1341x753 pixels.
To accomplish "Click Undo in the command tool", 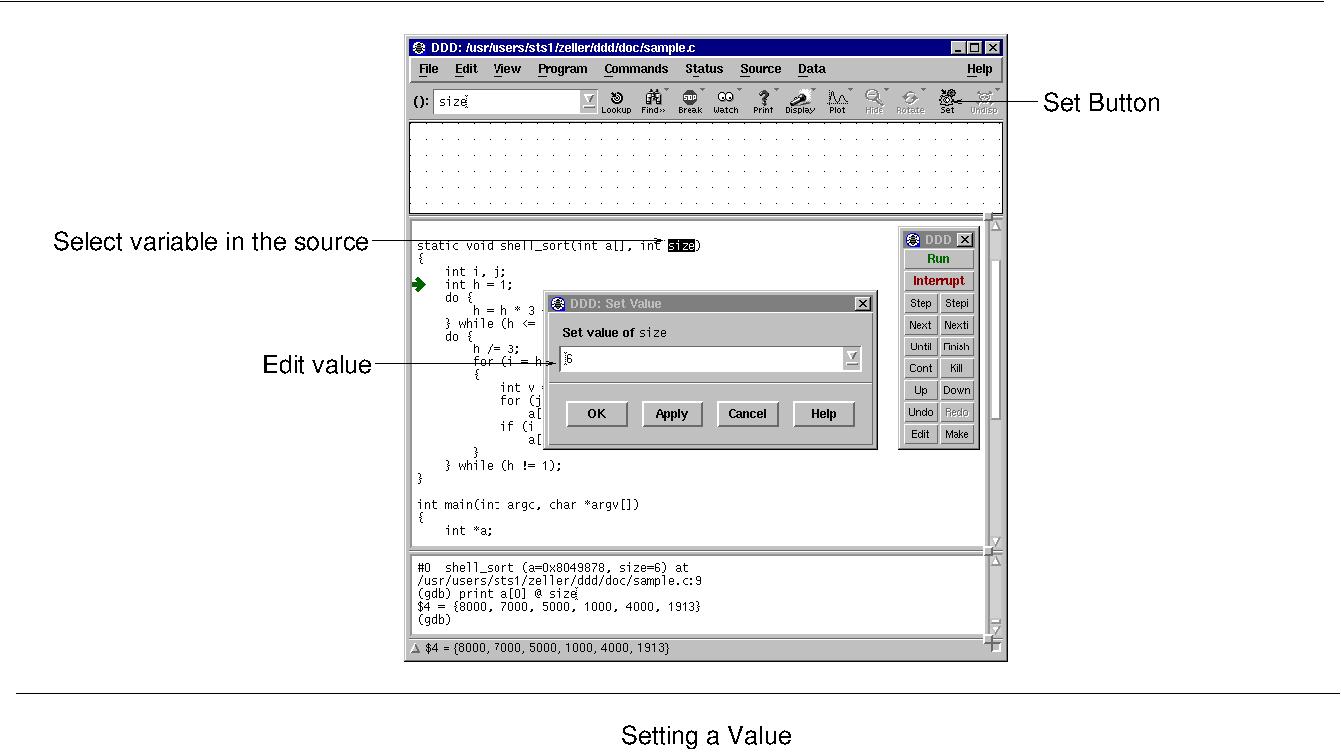I will click(921, 413).
